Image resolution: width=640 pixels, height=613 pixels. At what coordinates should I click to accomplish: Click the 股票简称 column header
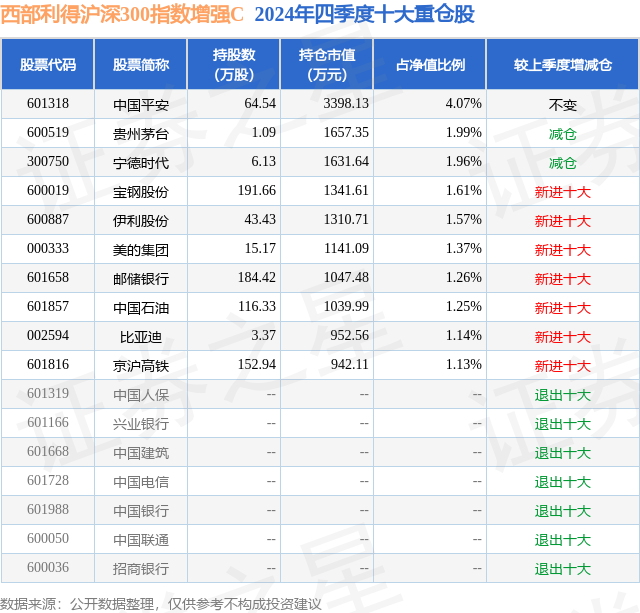141,65
